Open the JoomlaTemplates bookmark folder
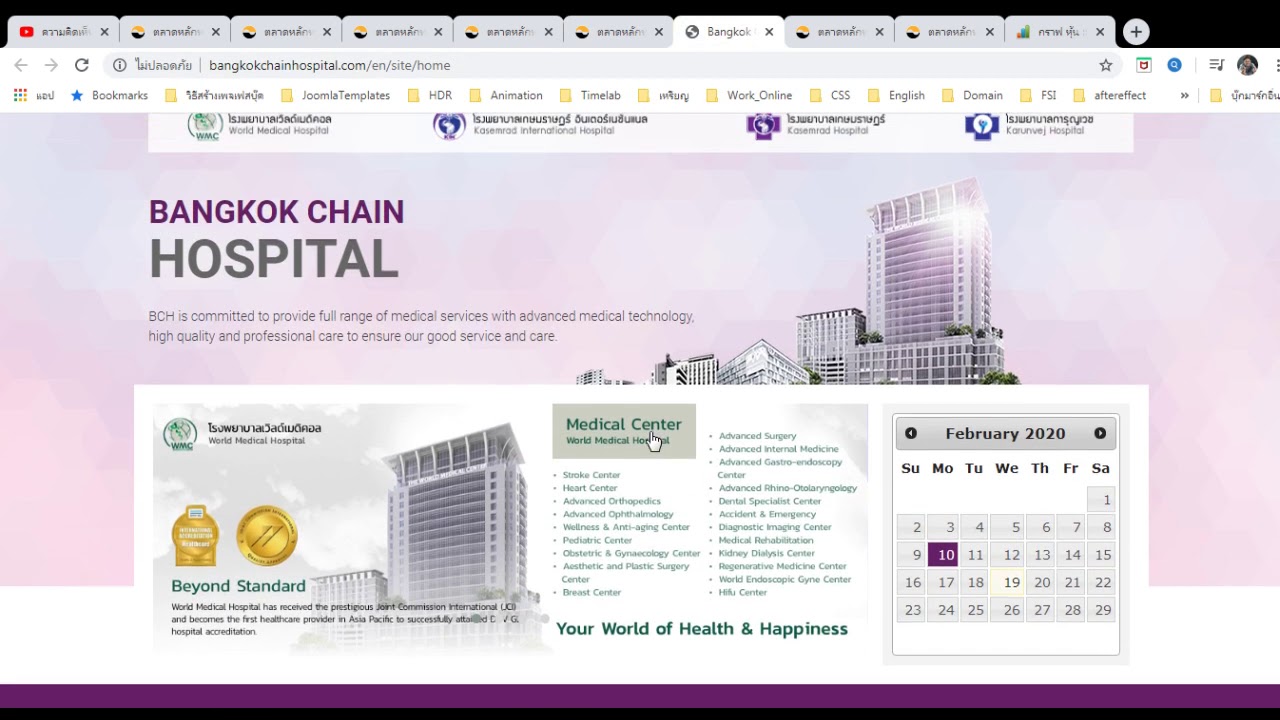 pos(336,95)
